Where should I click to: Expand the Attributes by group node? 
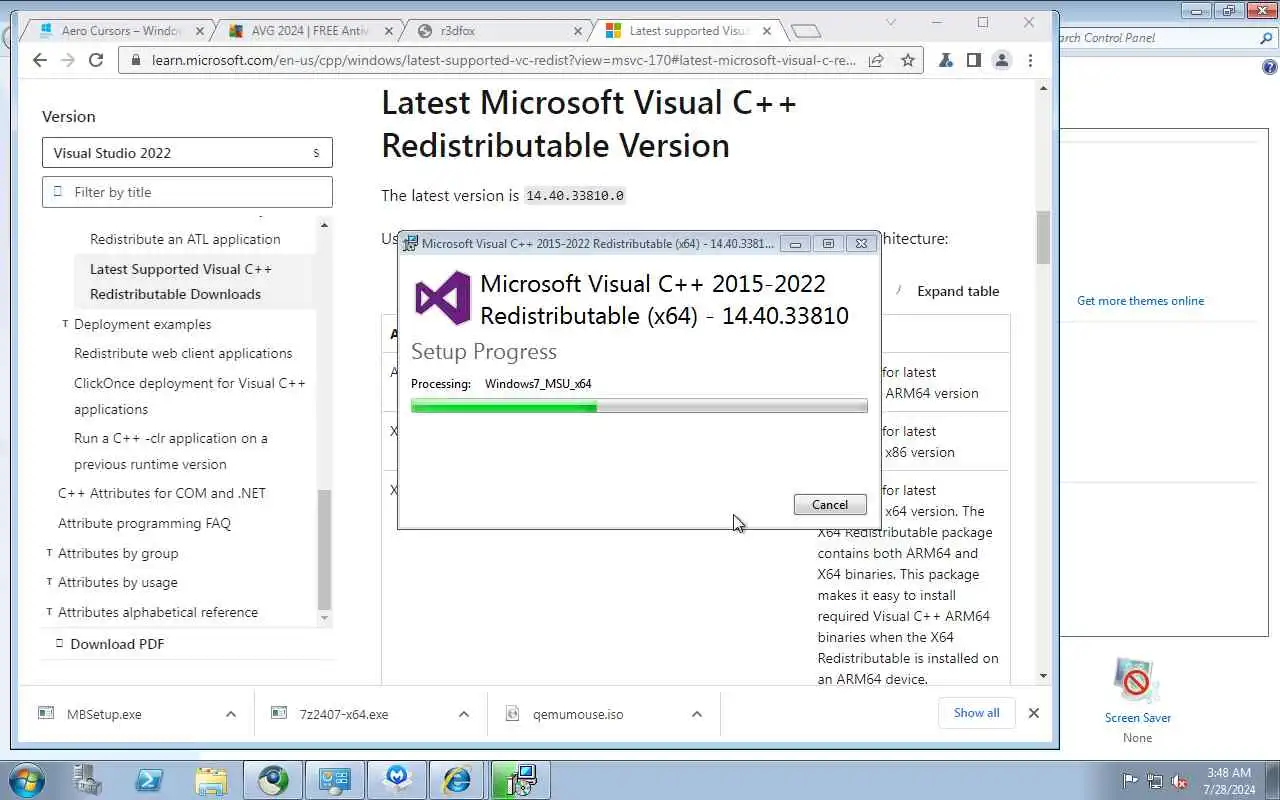(x=49, y=553)
